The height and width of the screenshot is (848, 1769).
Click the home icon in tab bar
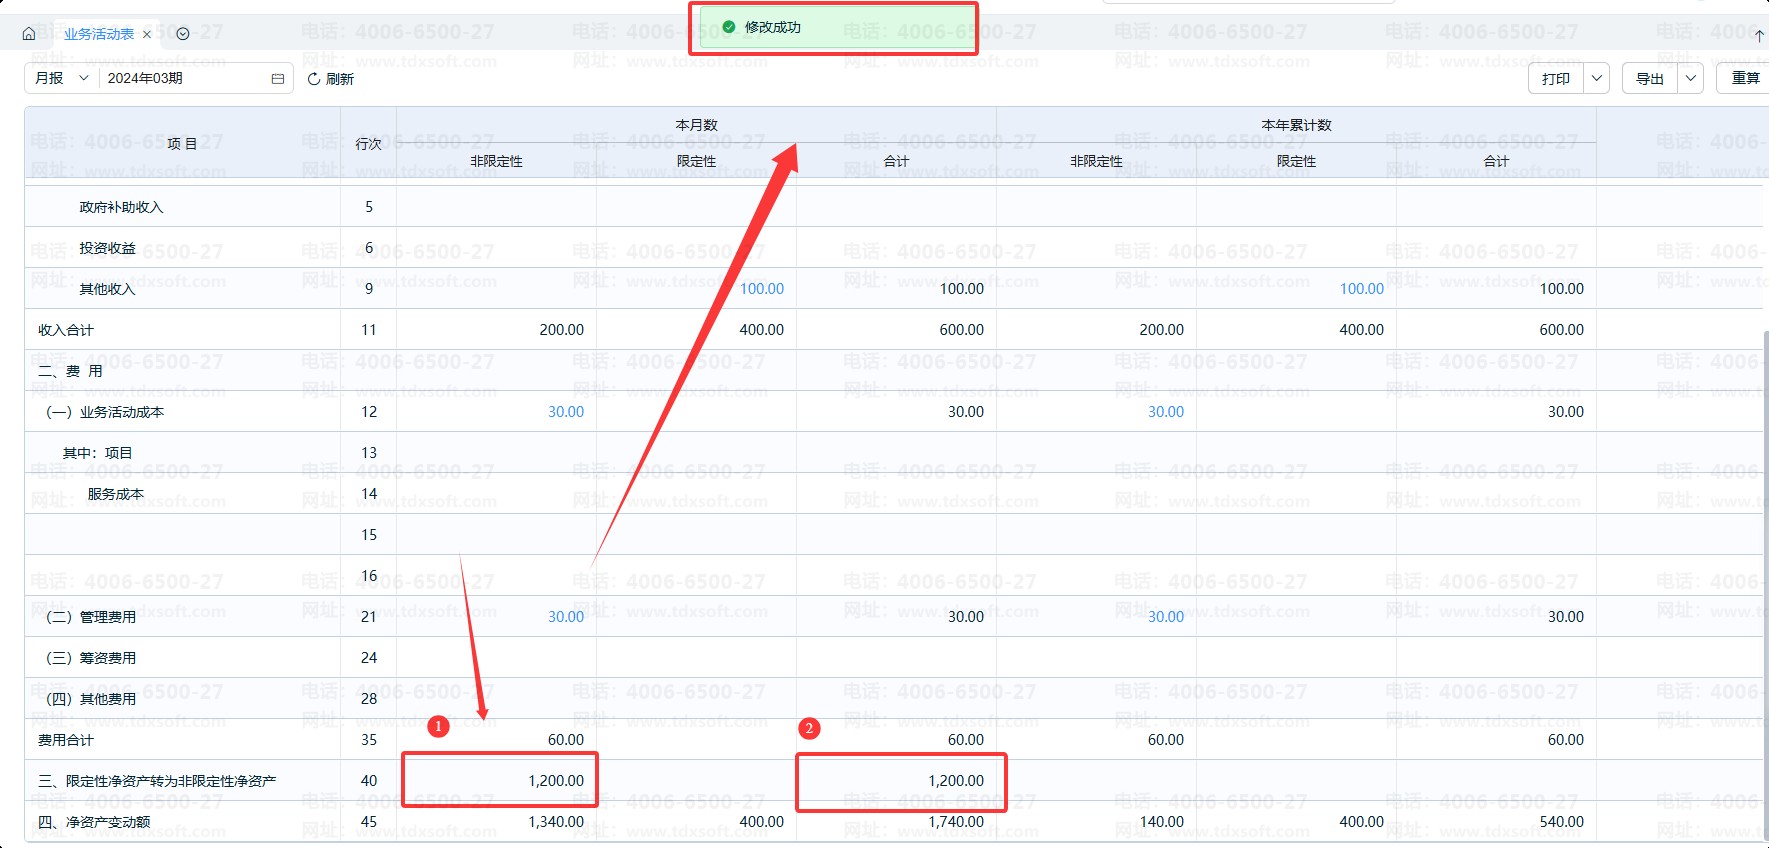coord(29,34)
